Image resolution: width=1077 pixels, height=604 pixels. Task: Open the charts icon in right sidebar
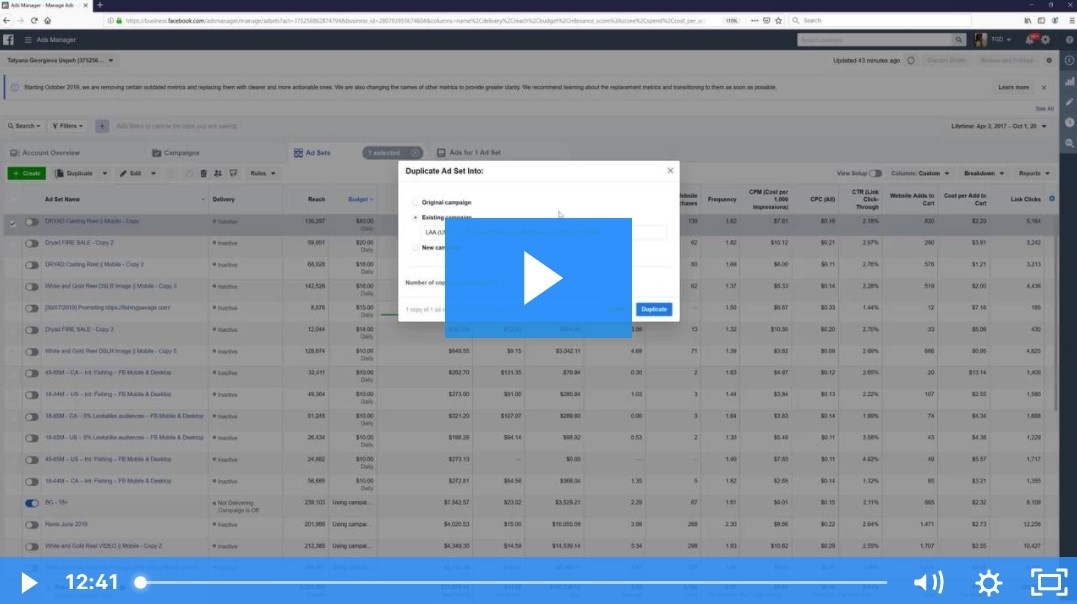coord(1069,81)
